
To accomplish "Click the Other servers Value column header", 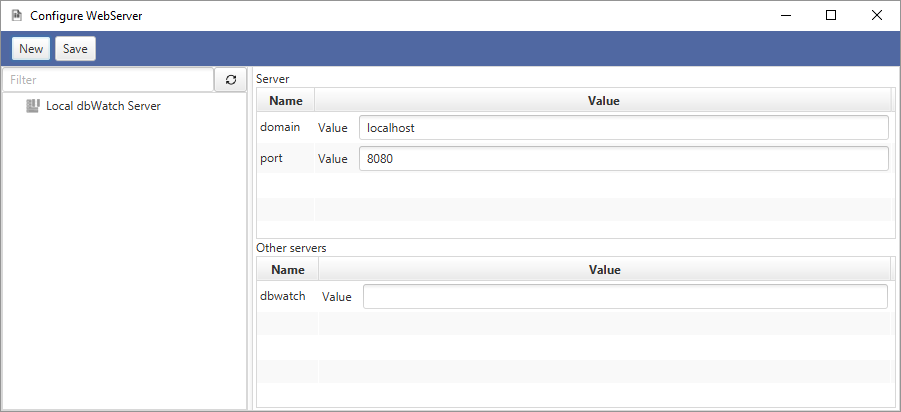I will click(604, 269).
